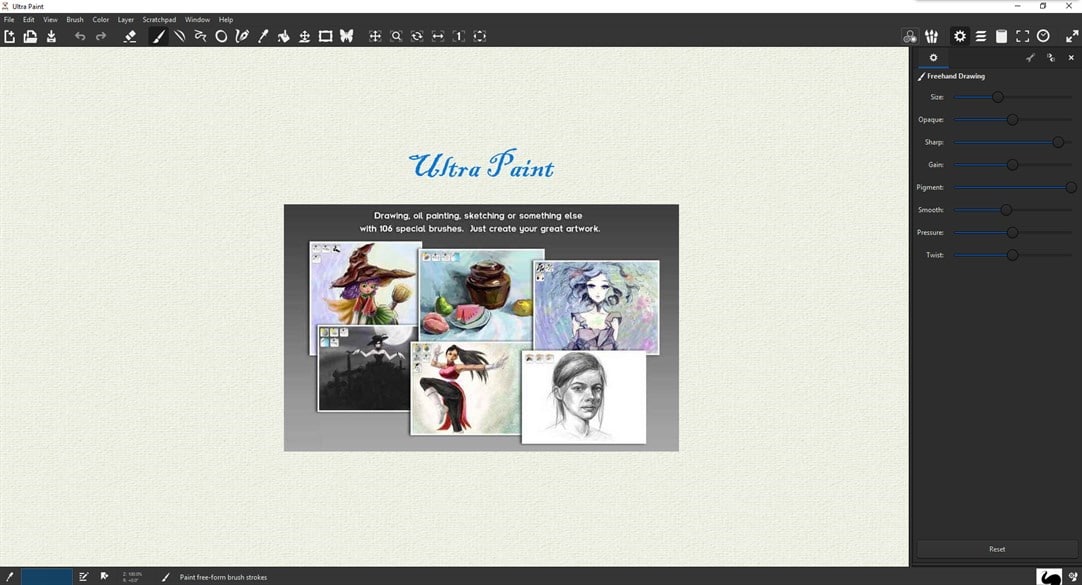Select the Ellipse drawing tool
Screen dimensions: 1082x585
(x=221, y=36)
